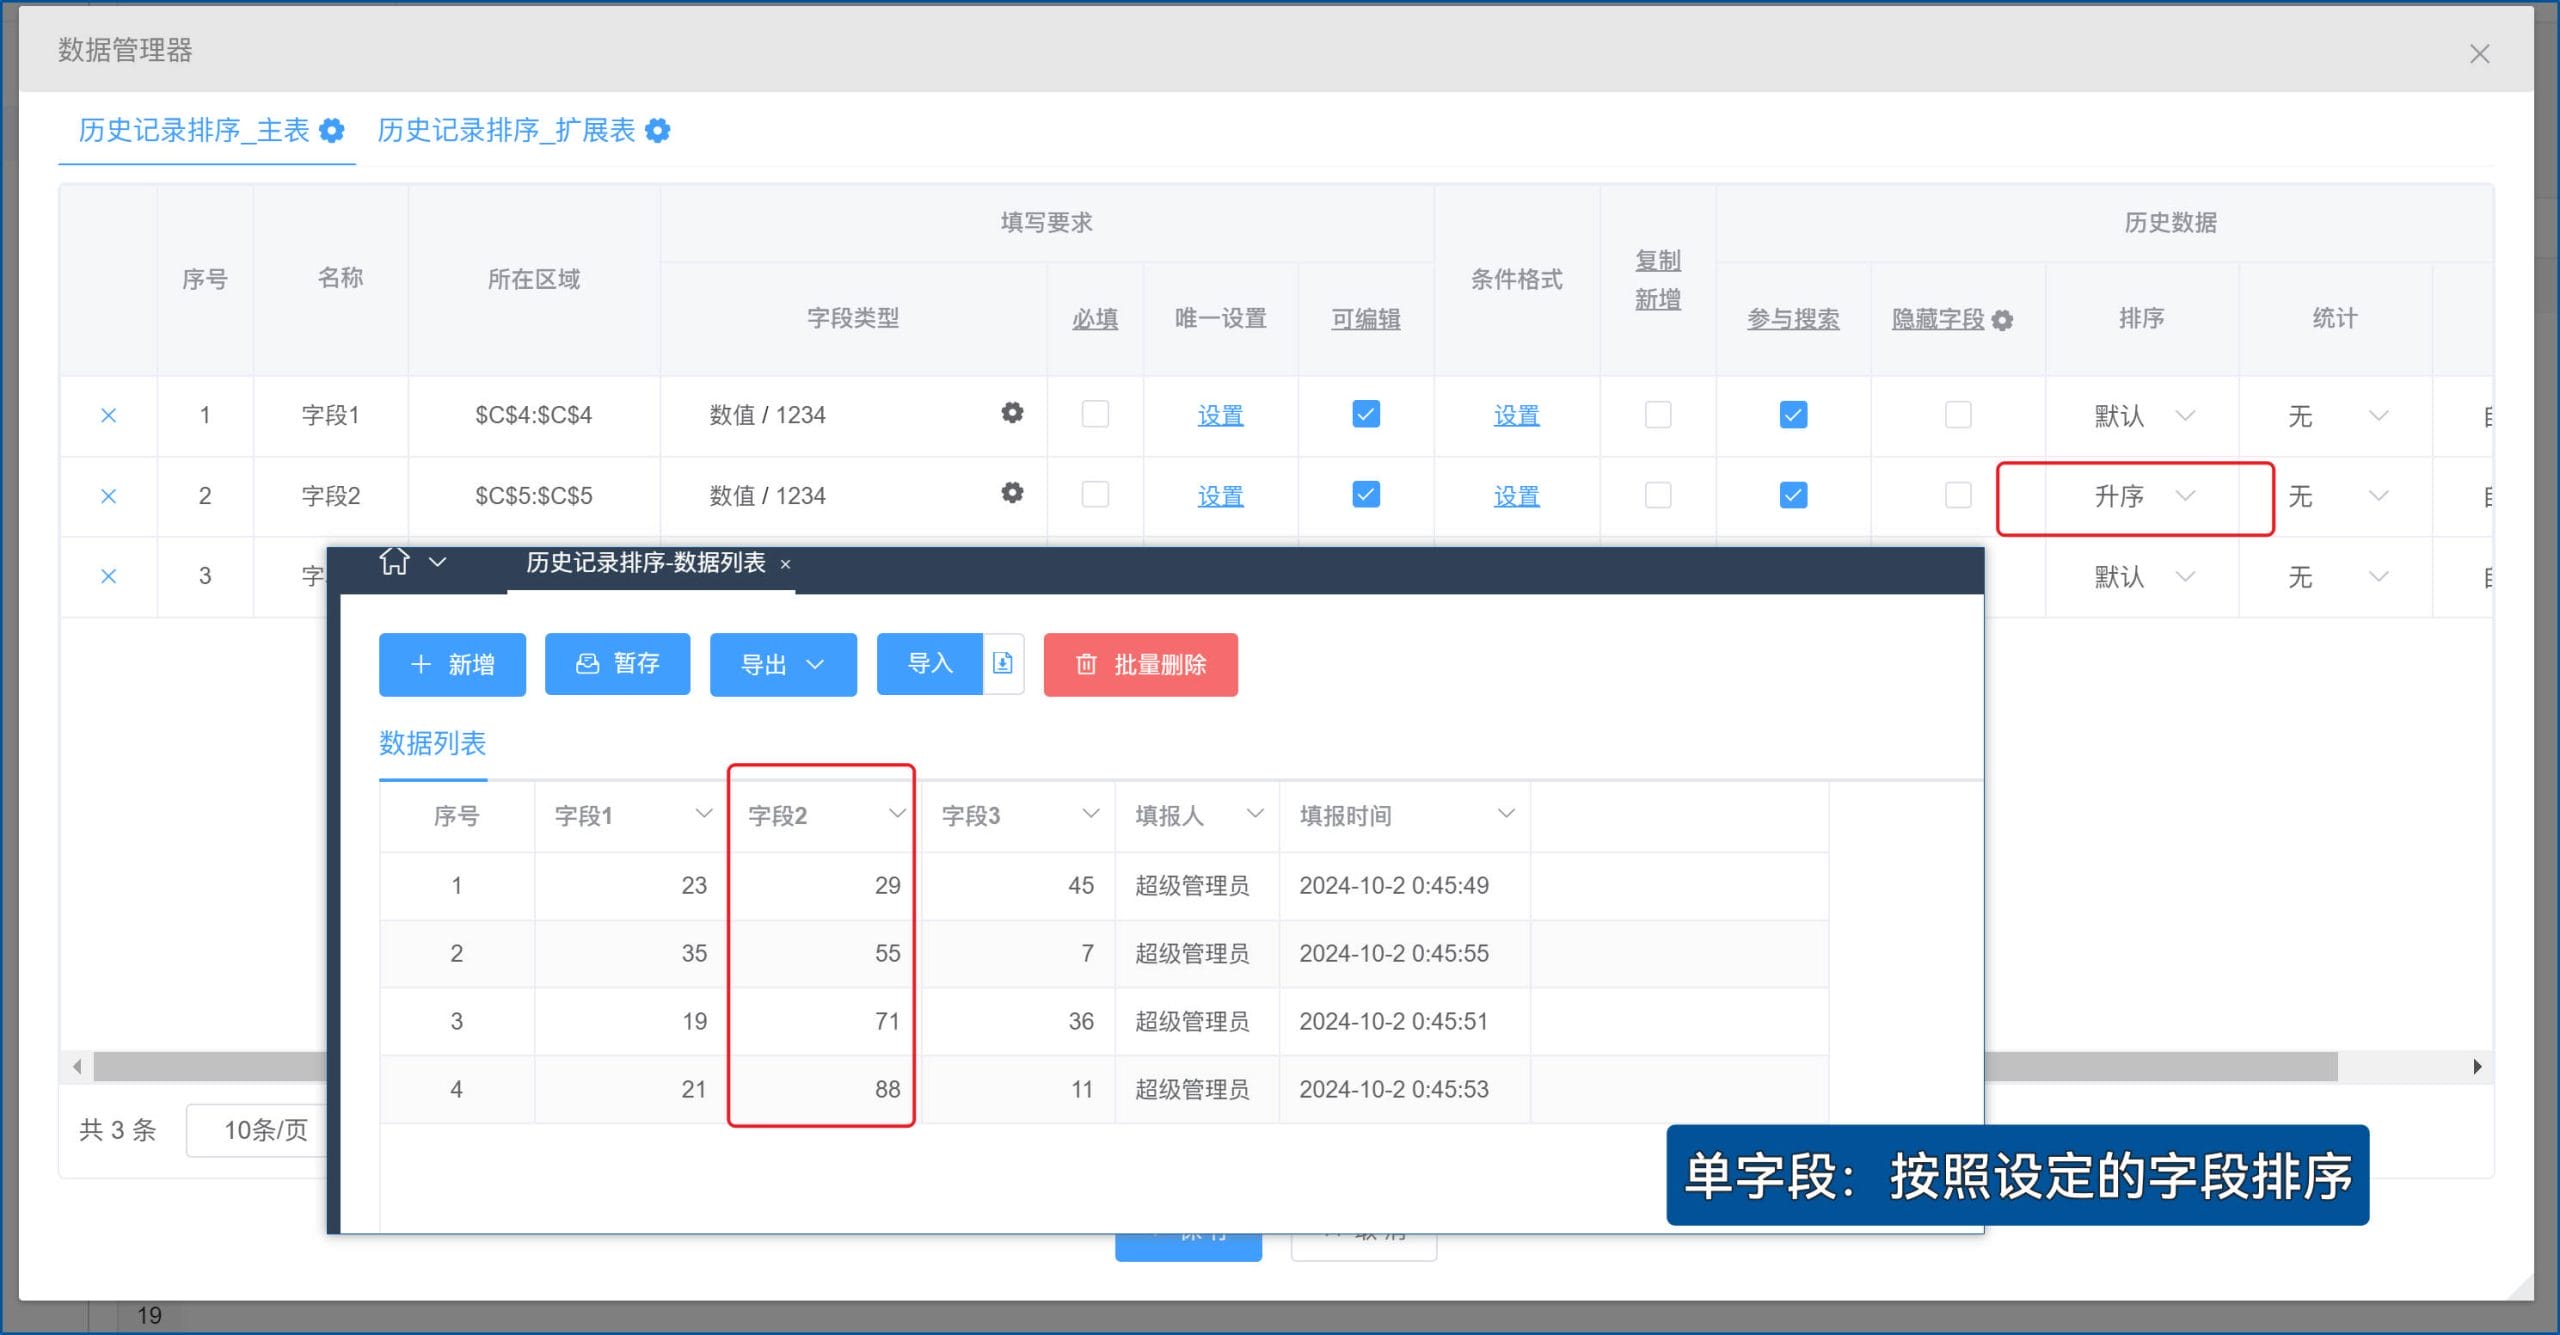Image resolution: width=2560 pixels, height=1335 pixels.
Task: Expand 字段1 column filter in data list
Action: coord(704,814)
